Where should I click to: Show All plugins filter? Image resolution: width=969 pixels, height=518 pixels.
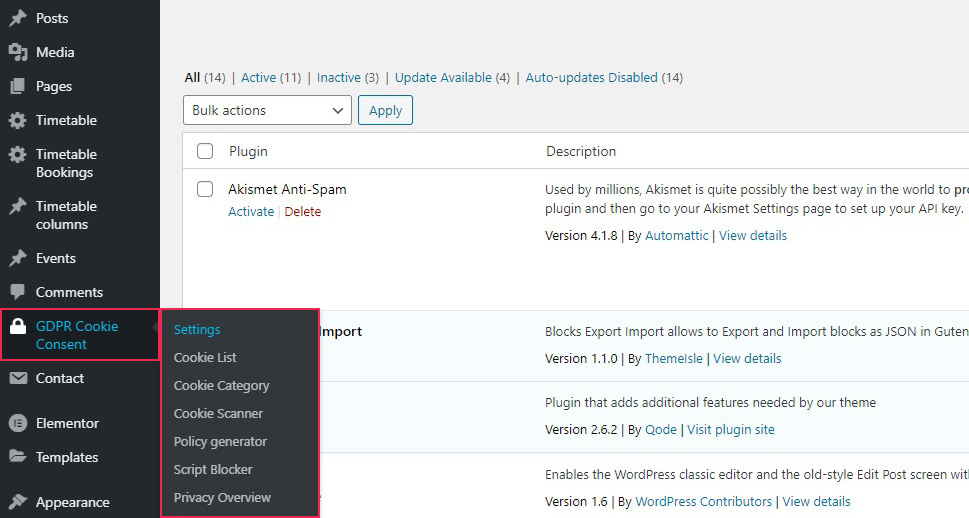(192, 77)
